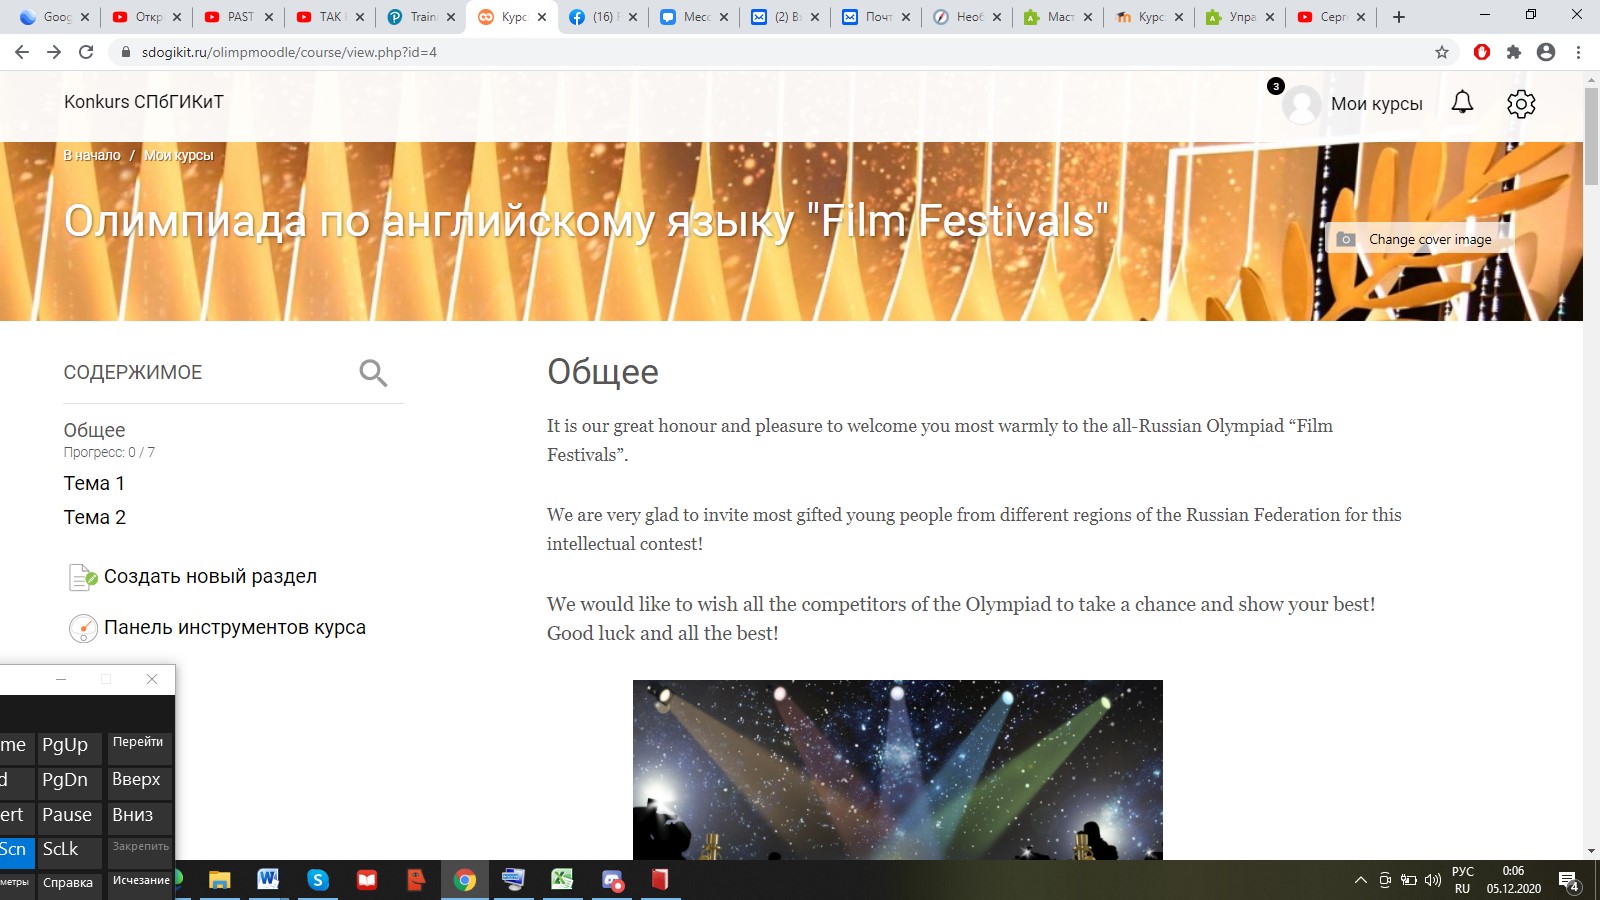Click the Мои курсы breadcrumb link

[178, 155]
